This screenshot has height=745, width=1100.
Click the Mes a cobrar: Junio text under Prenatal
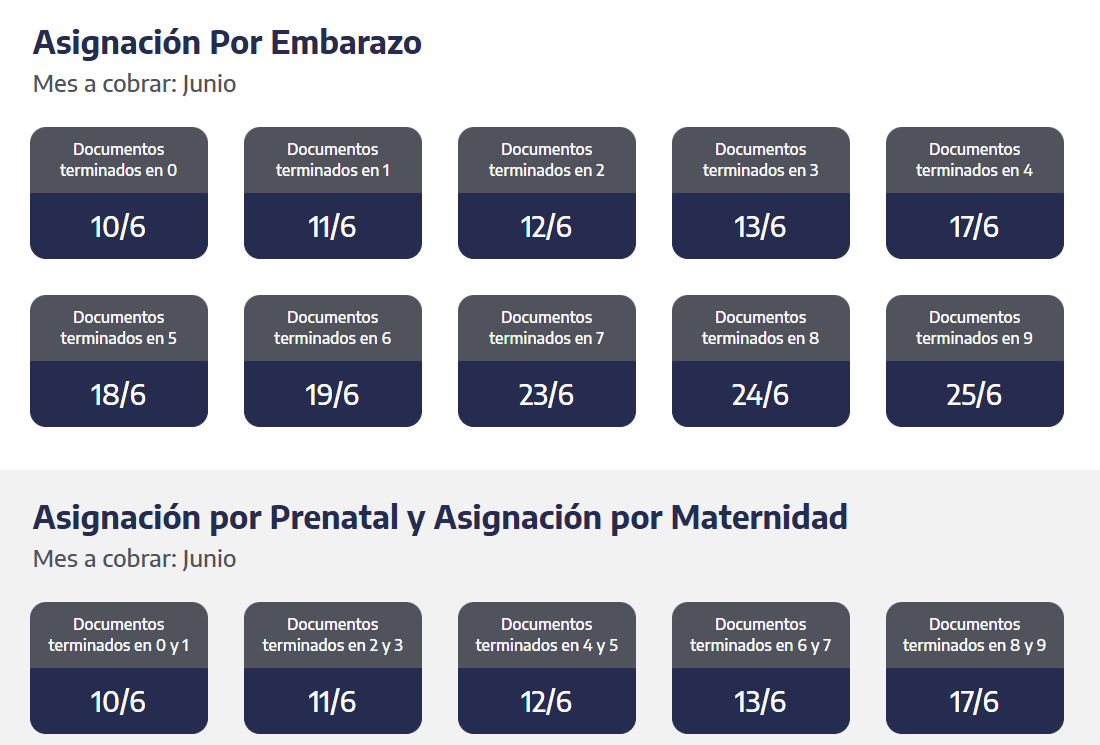[x=135, y=559]
